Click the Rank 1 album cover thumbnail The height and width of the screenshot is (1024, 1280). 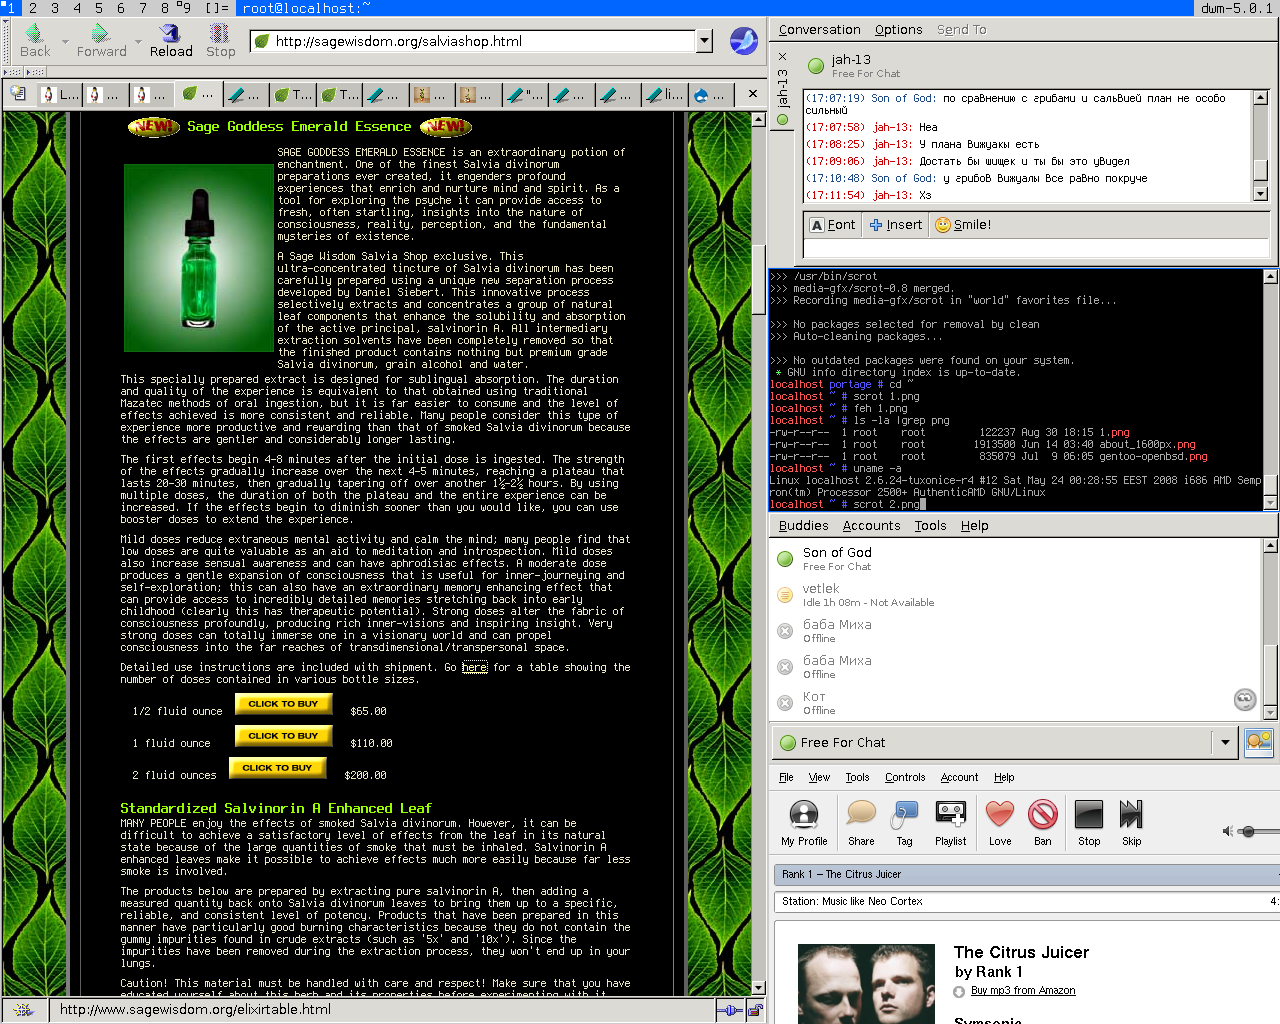click(866, 984)
